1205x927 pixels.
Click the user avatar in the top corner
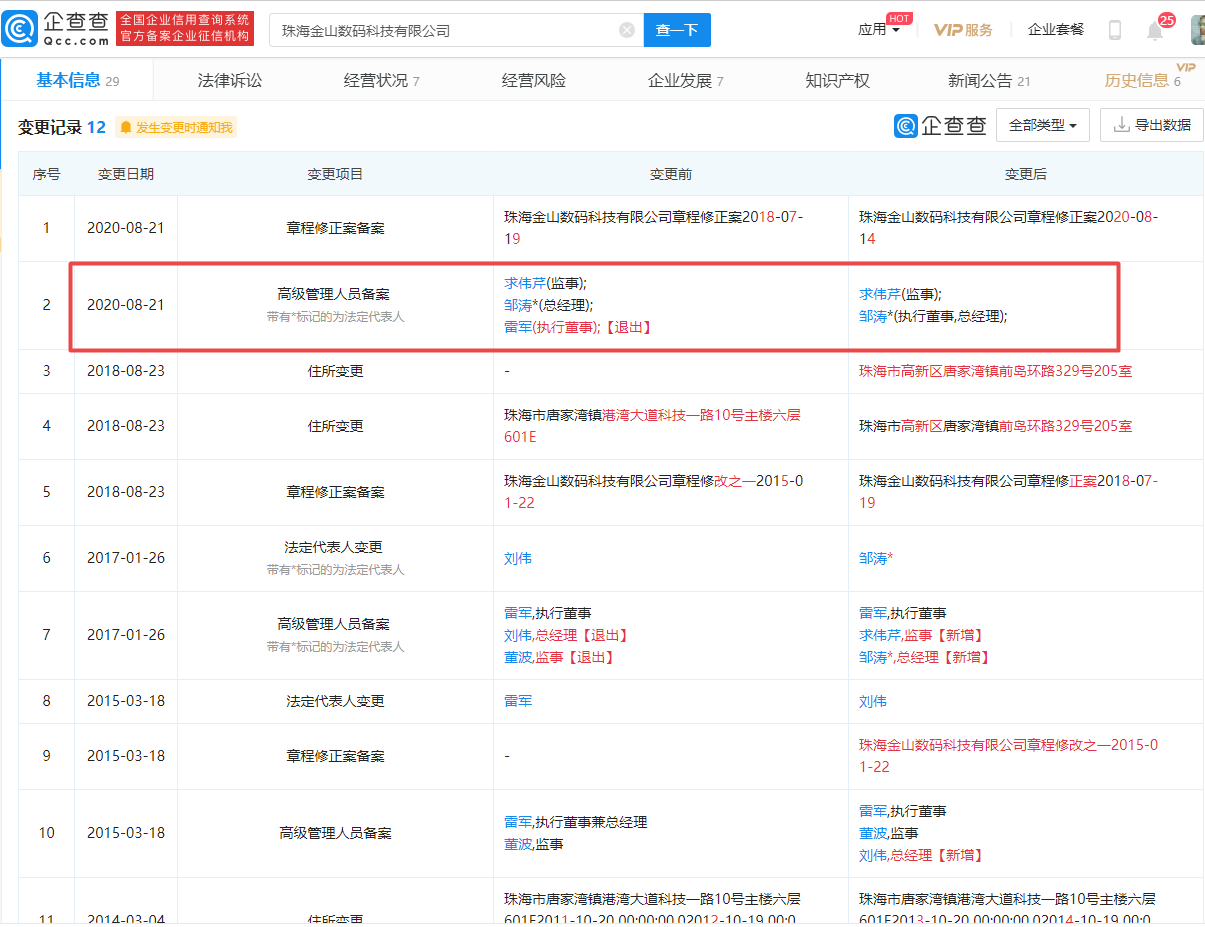[x=1196, y=29]
